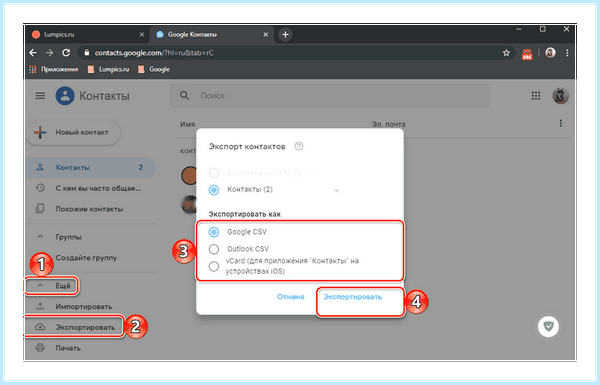Click the upload icon beside Импортировать
The image size is (600, 385).
[40, 306]
